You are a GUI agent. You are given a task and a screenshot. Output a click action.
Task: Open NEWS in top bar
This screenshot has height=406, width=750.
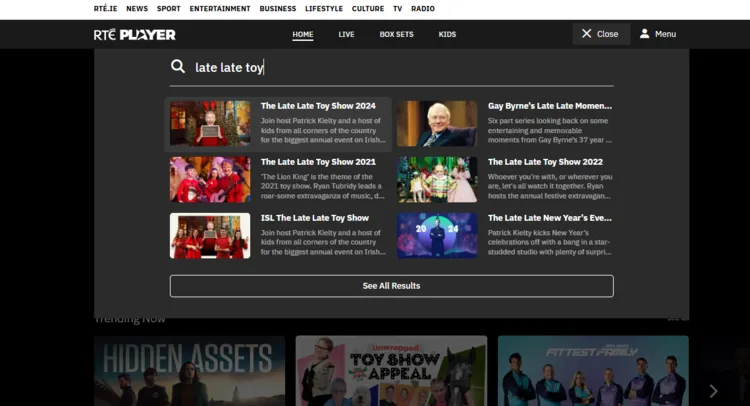pyautogui.click(x=137, y=9)
